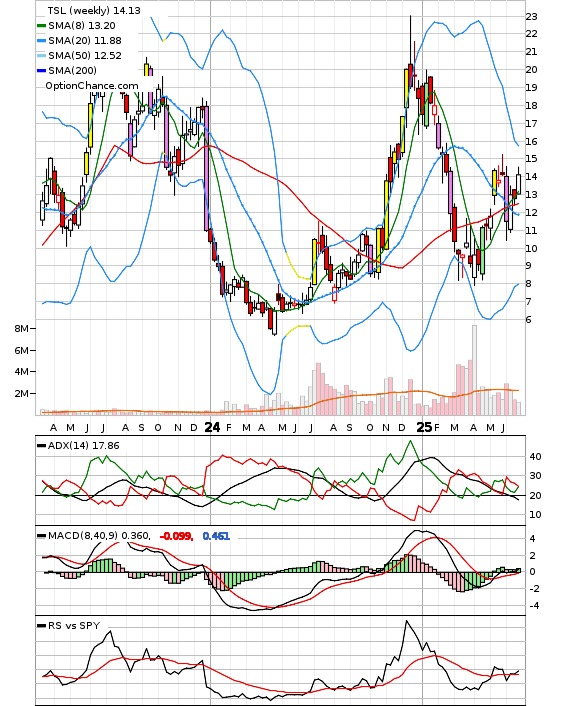Image resolution: width=566 pixels, height=706 pixels.
Task: Click the ADX(14) 17.86 indicator label
Action: (84, 446)
